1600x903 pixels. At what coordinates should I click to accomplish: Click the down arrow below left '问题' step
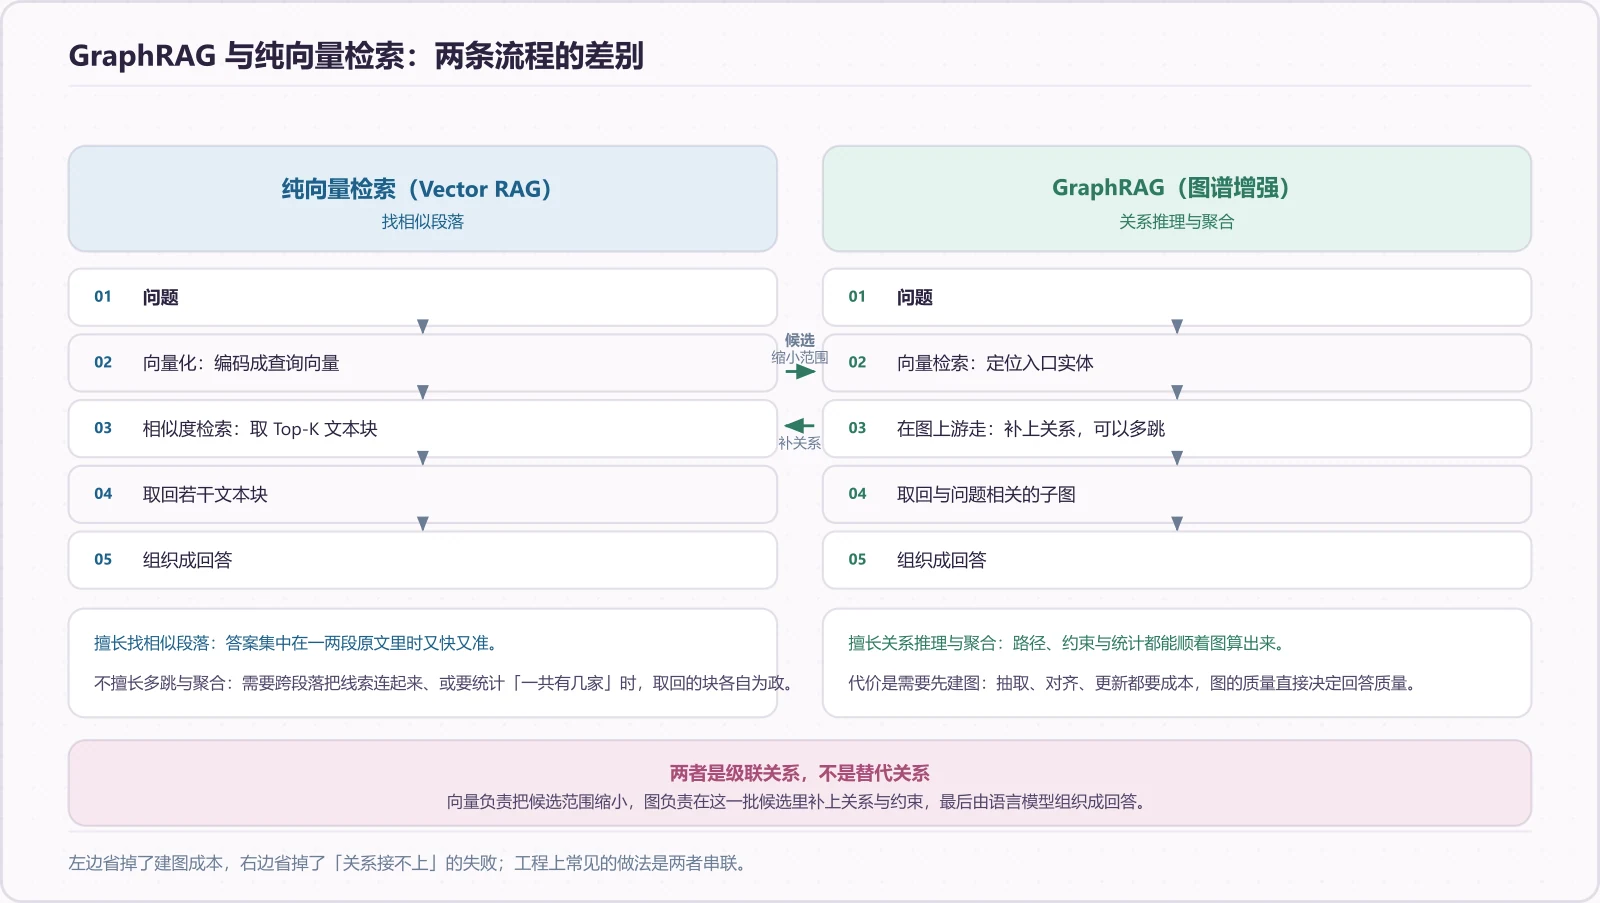(423, 327)
